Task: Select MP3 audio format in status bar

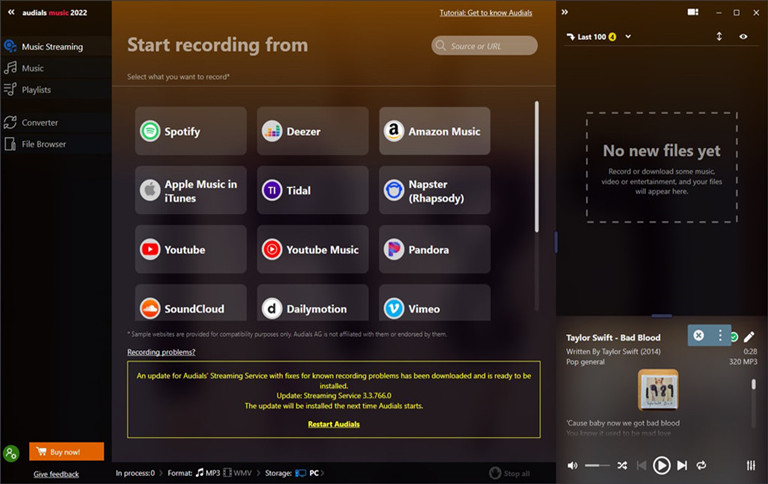Action: [208, 473]
